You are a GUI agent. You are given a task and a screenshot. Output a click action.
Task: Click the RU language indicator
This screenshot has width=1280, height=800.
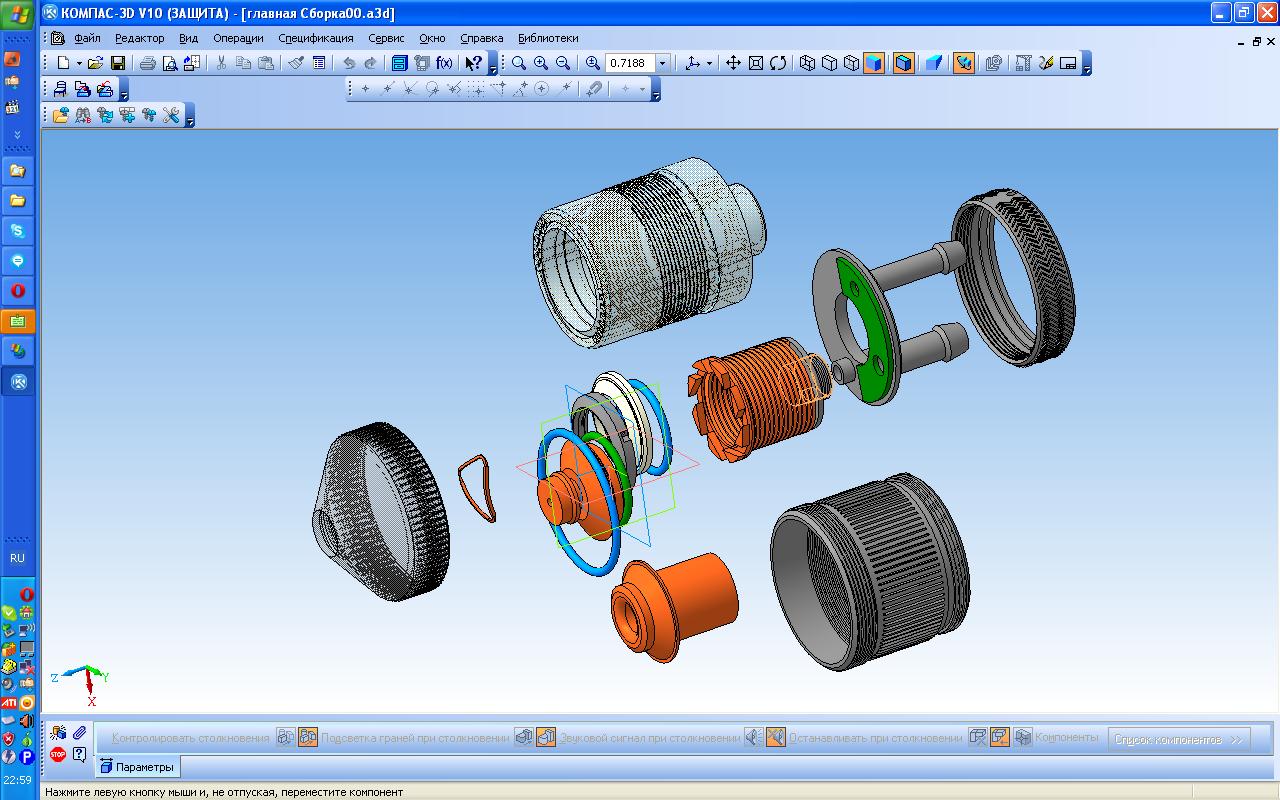click(17, 558)
